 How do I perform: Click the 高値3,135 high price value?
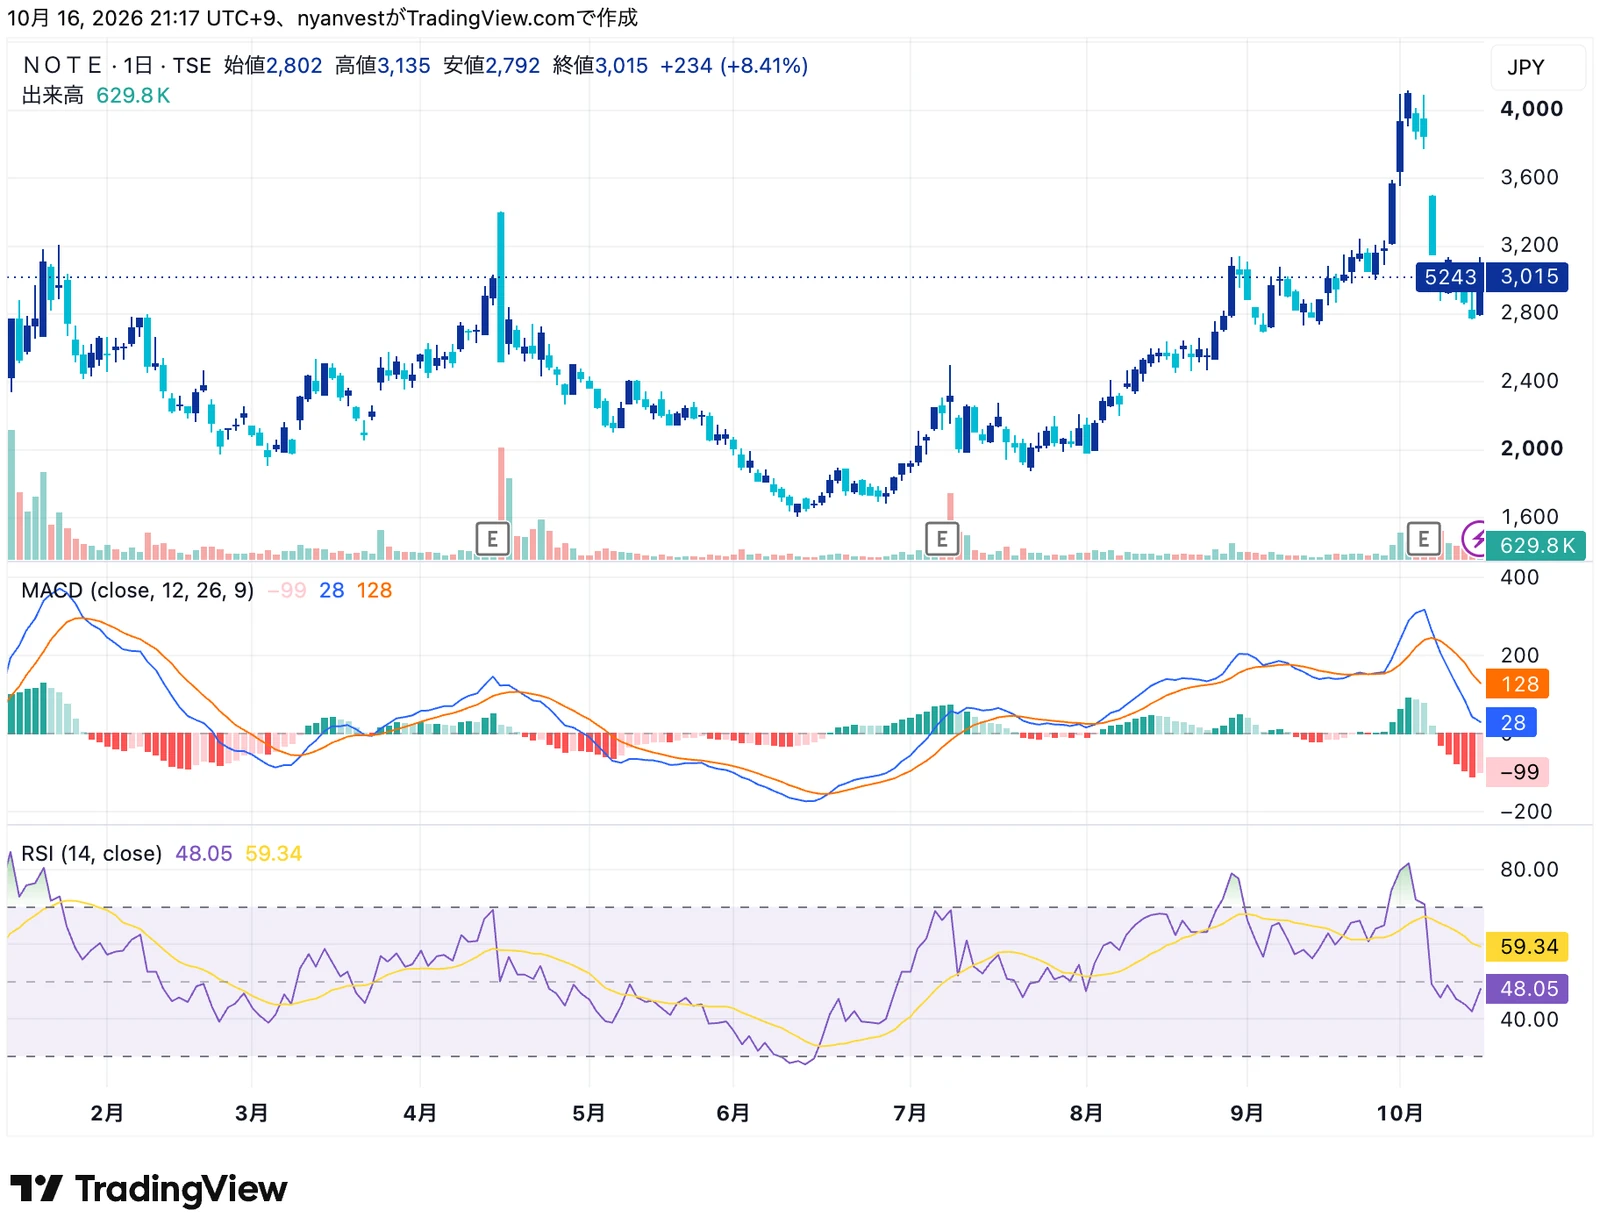[x=383, y=66]
